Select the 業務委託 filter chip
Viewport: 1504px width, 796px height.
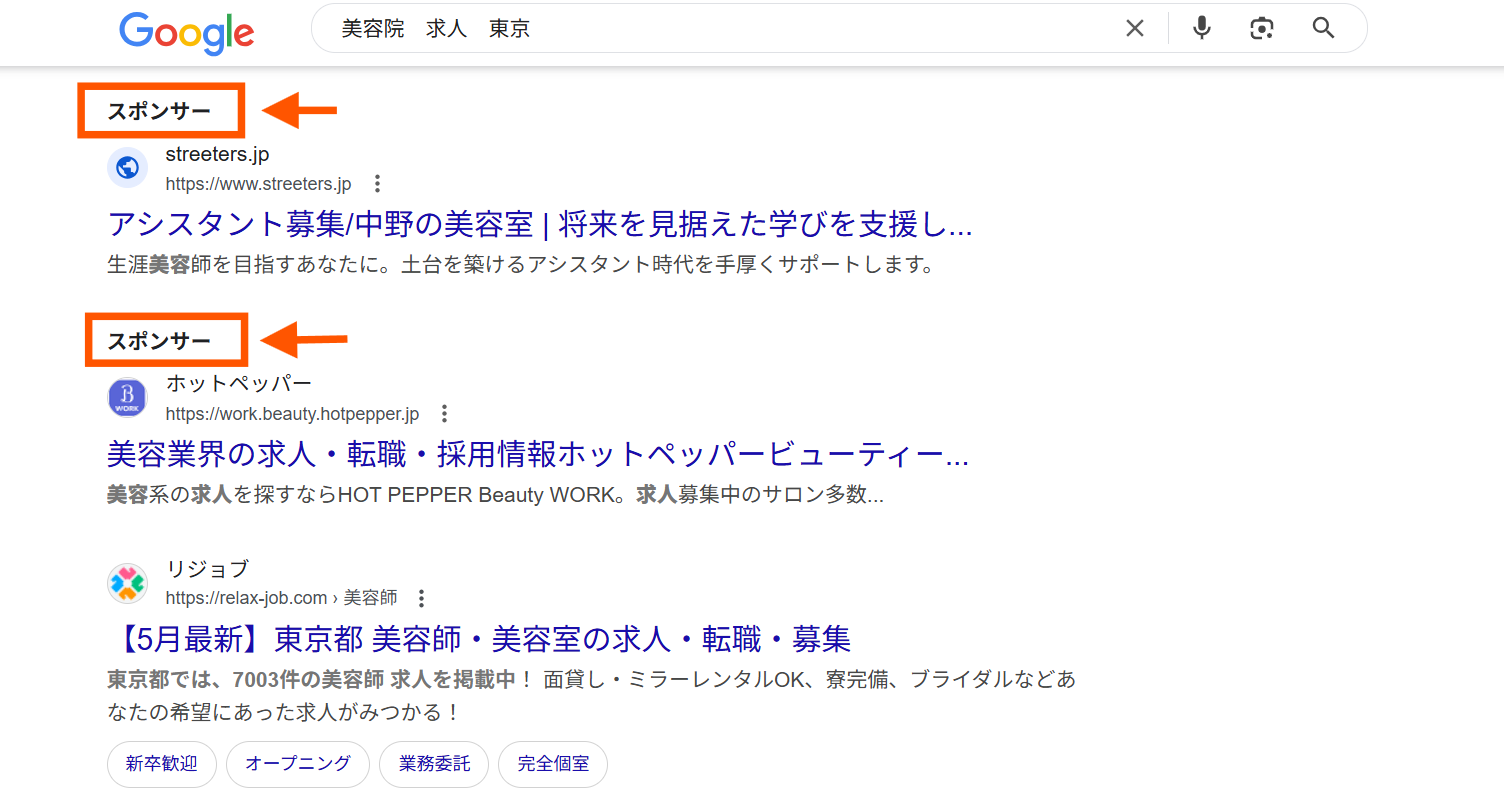434,765
